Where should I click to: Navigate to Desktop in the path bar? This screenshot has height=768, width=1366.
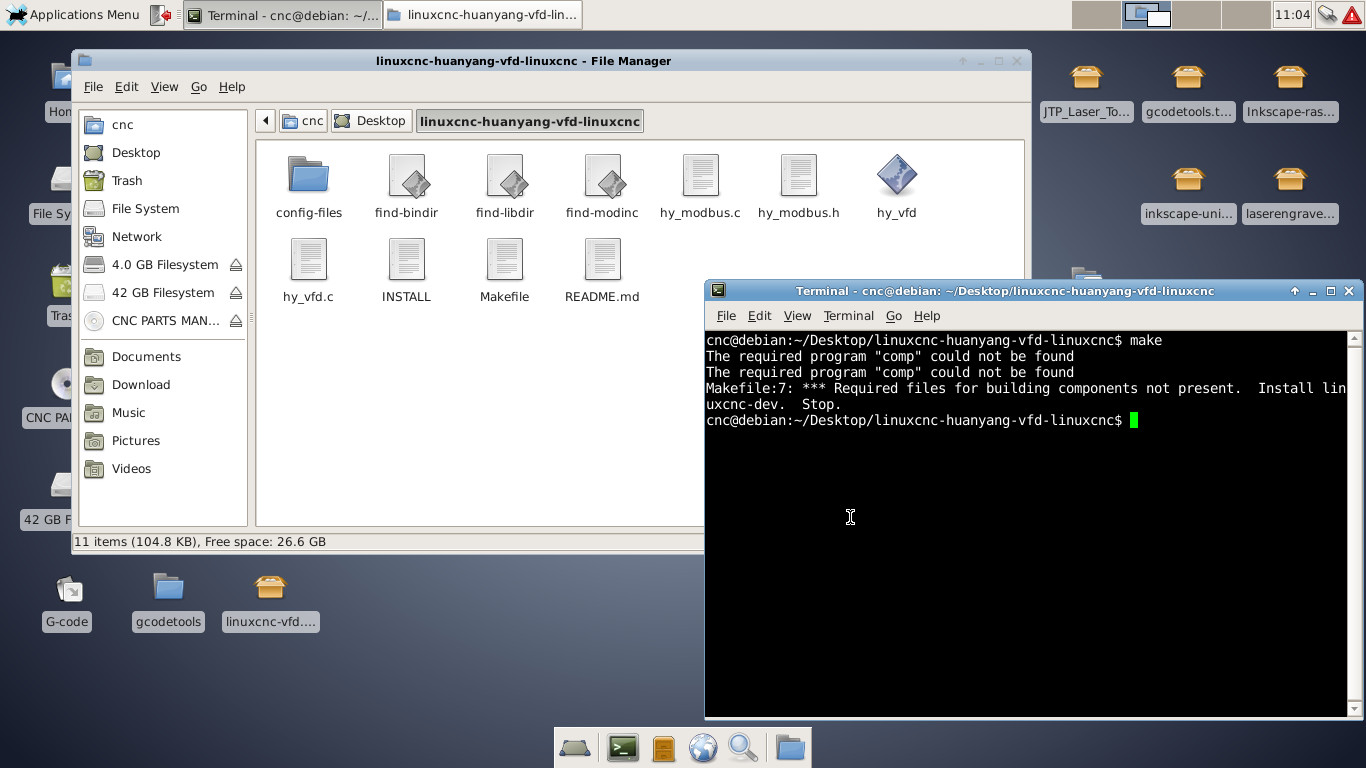[370, 121]
